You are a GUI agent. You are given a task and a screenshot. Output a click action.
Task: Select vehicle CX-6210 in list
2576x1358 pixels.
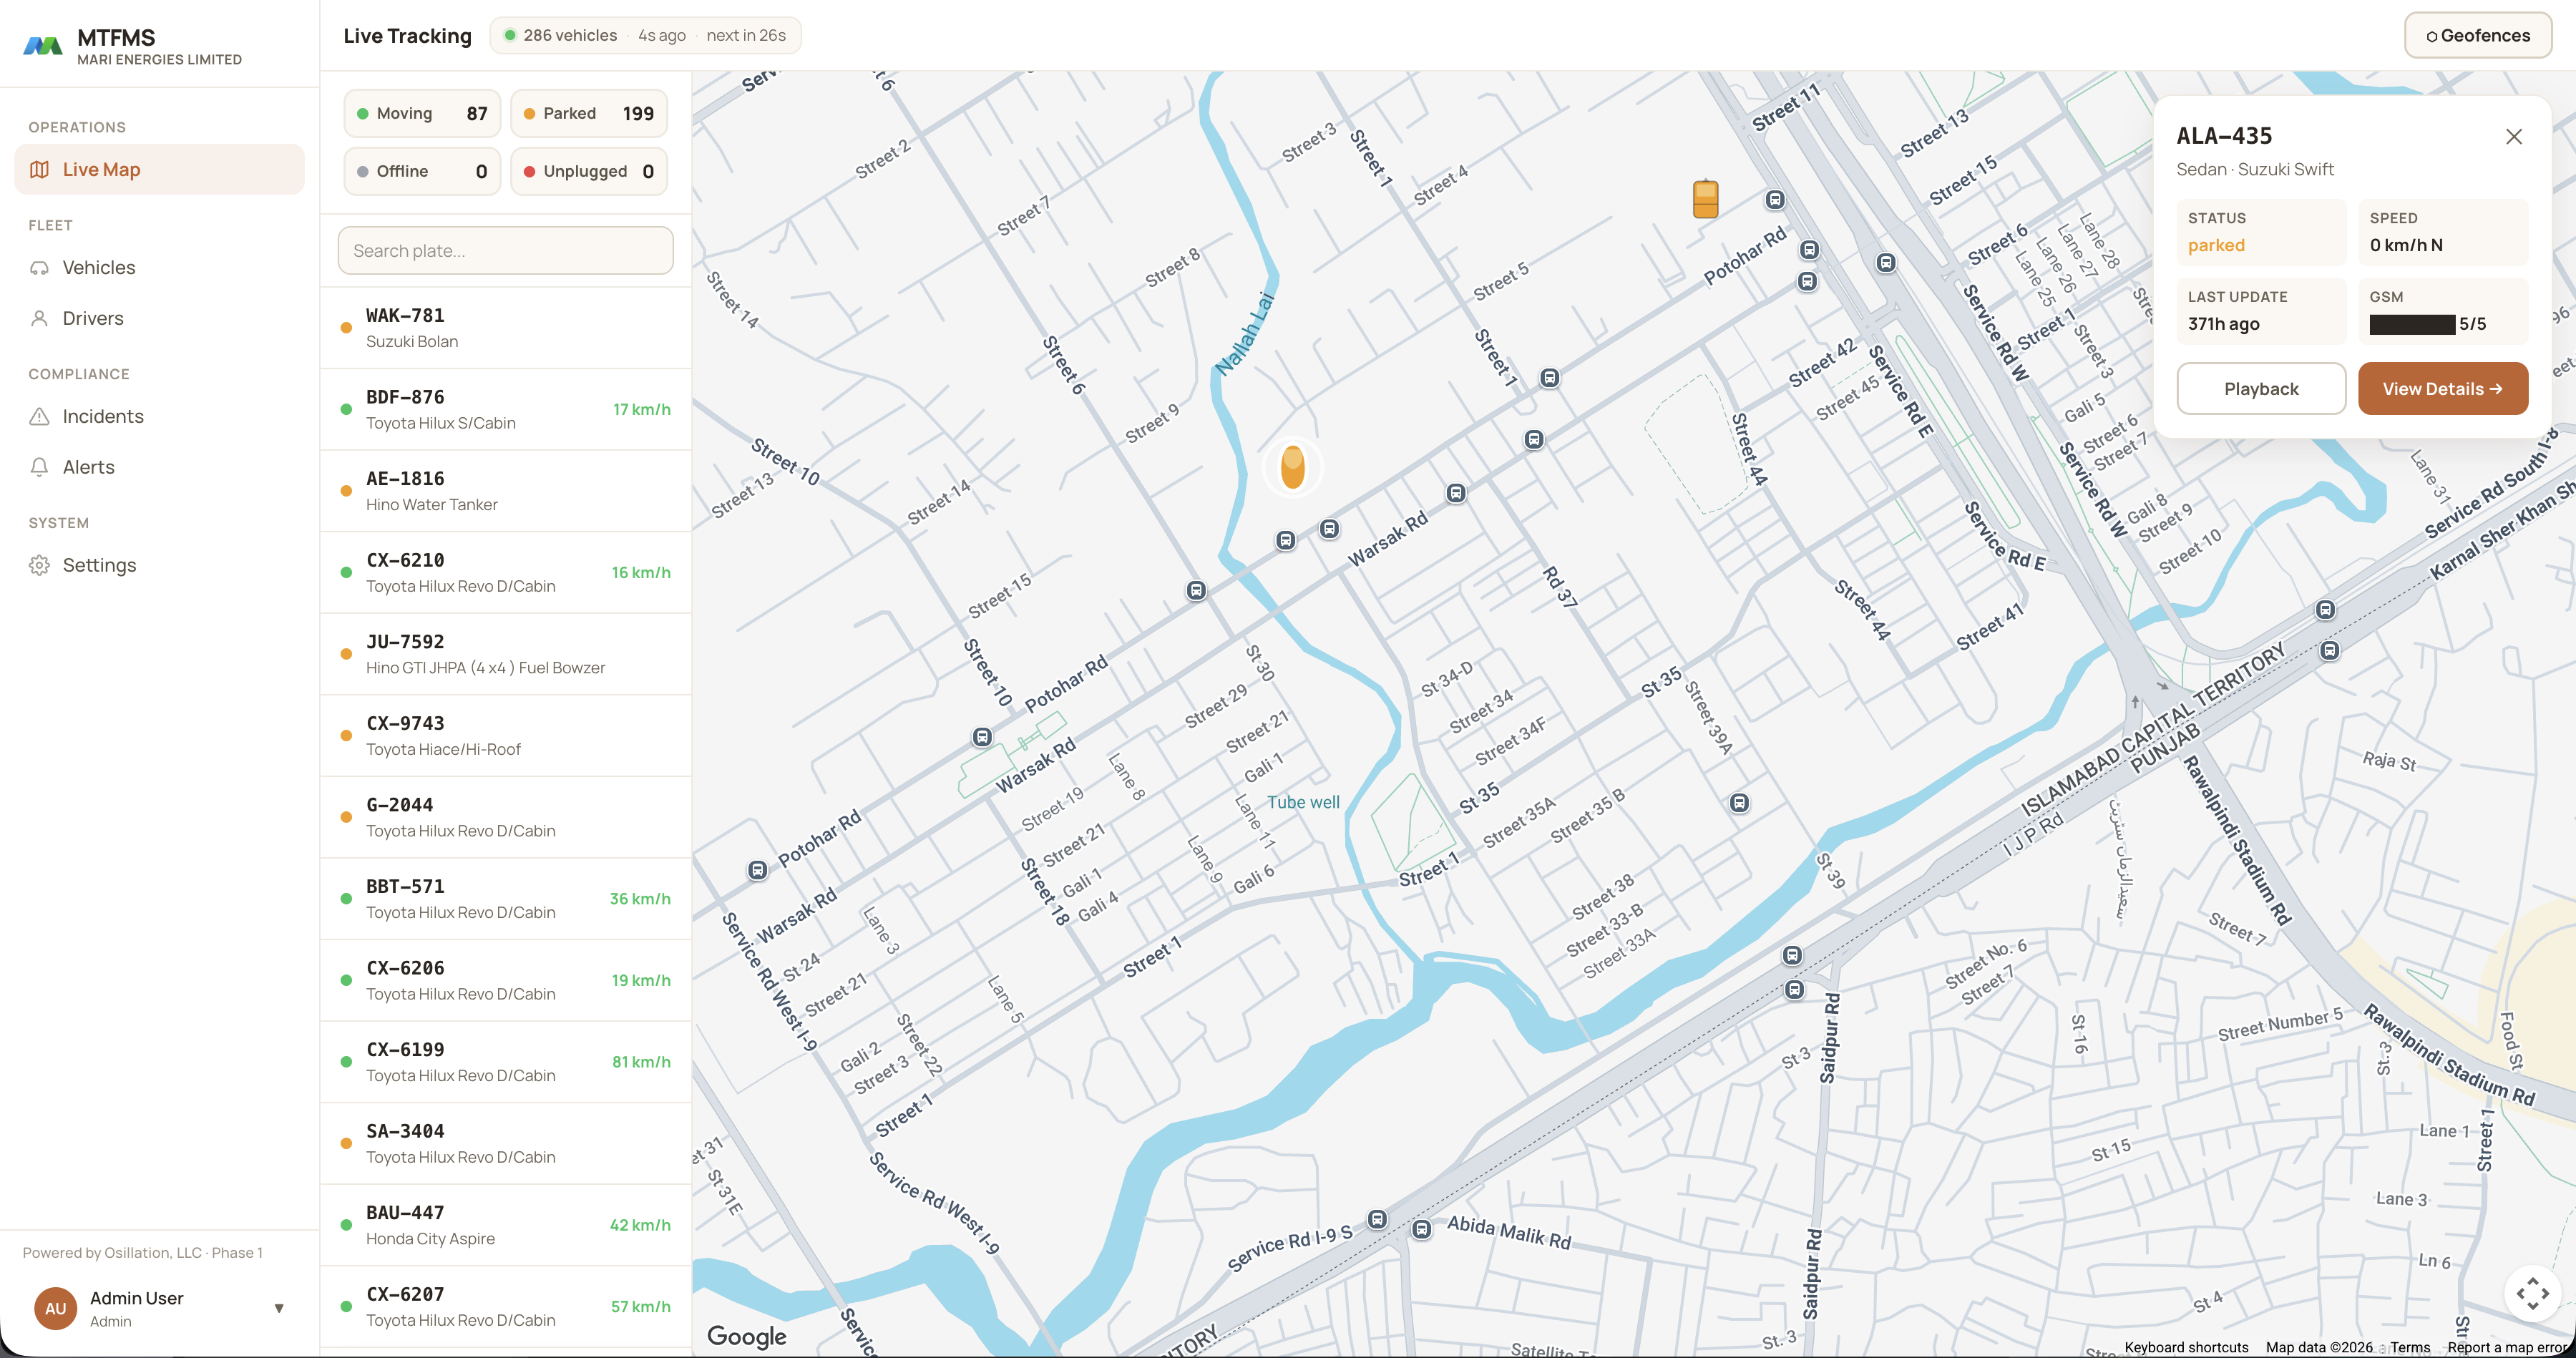click(x=506, y=573)
